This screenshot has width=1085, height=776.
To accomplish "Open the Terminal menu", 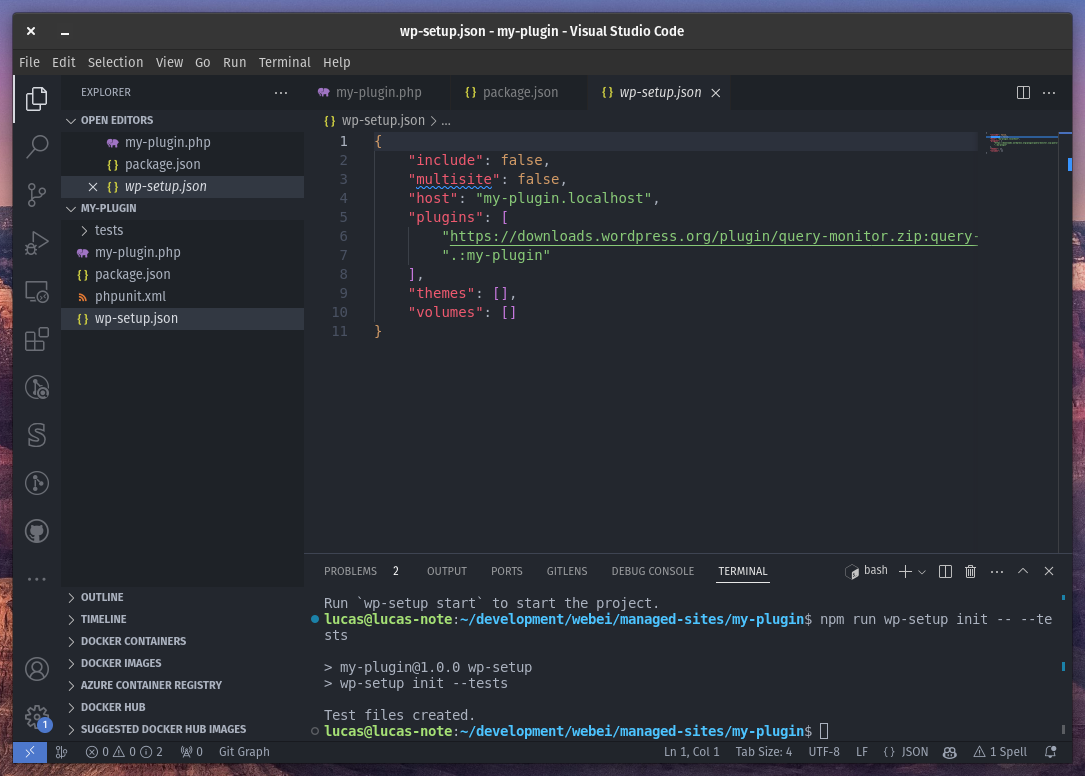I will click(x=284, y=62).
